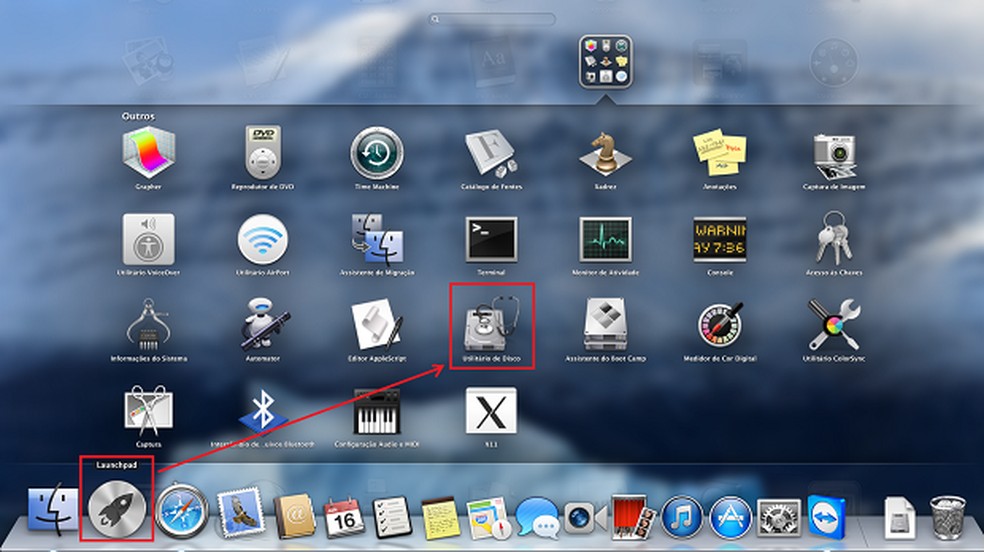The width and height of the screenshot is (984, 552).
Task: Open Image Capture camera icon
Action: (x=834, y=156)
